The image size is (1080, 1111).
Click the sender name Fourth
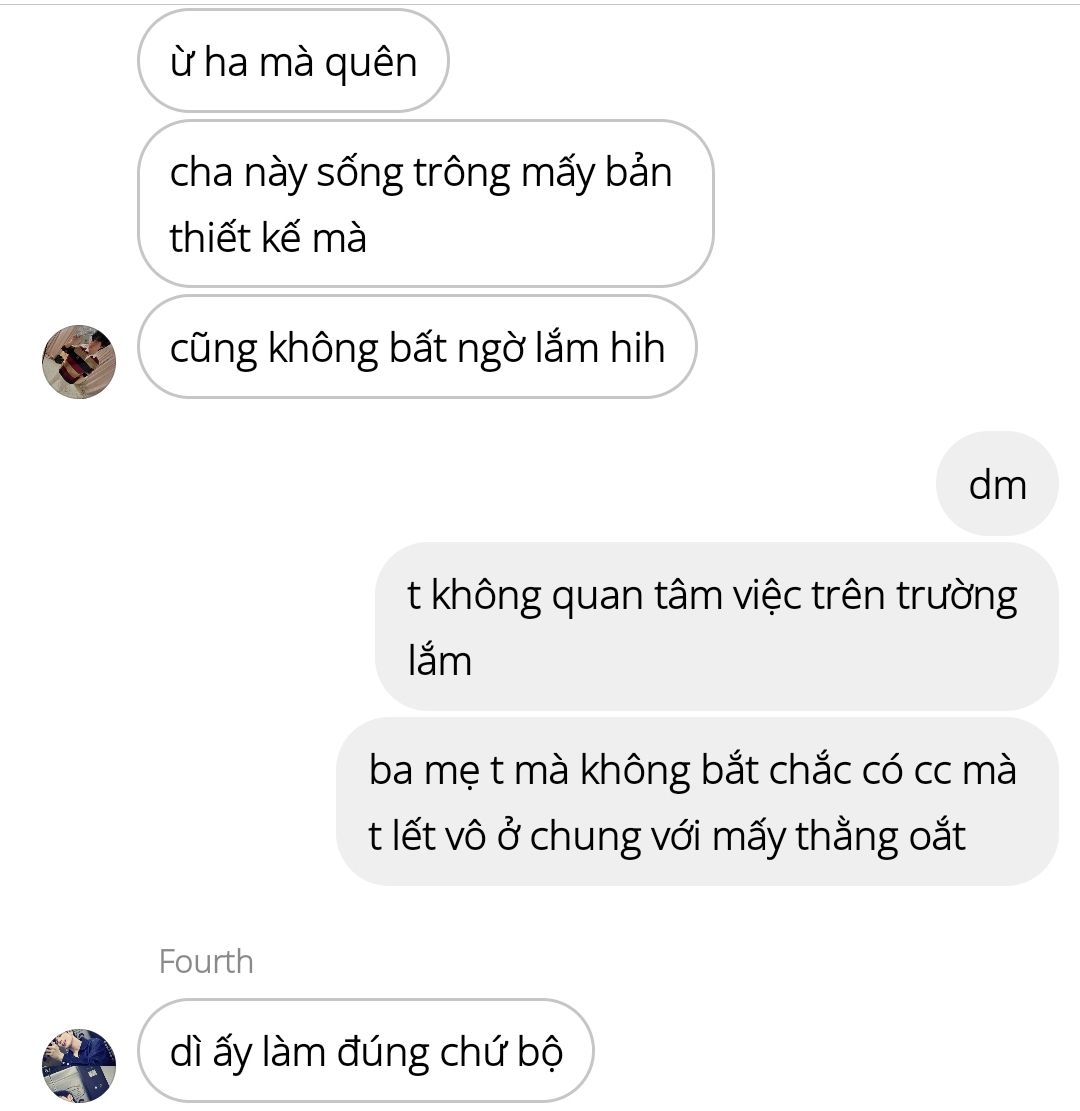pos(206,961)
